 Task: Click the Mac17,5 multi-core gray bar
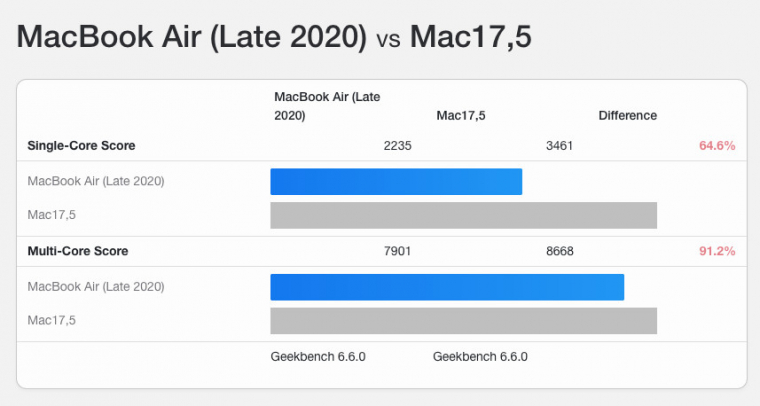coord(463,320)
